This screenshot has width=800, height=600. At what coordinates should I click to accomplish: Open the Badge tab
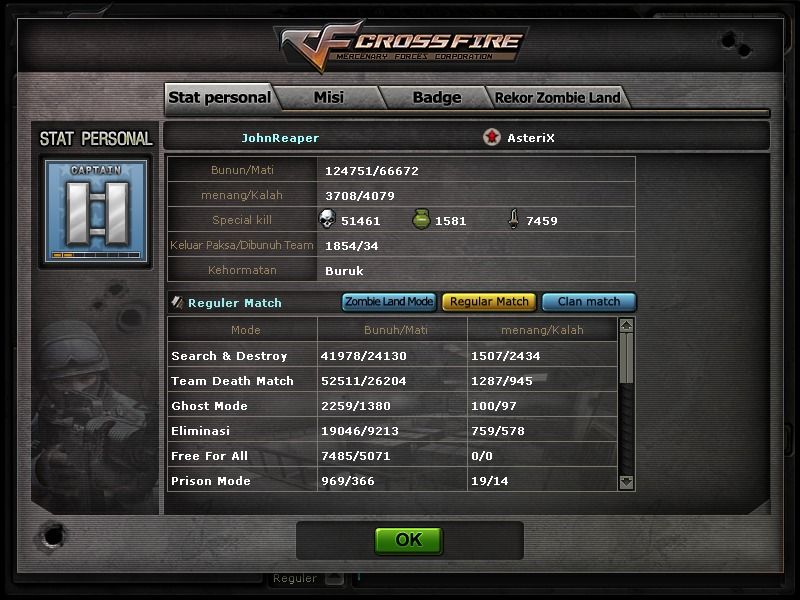[x=437, y=97]
